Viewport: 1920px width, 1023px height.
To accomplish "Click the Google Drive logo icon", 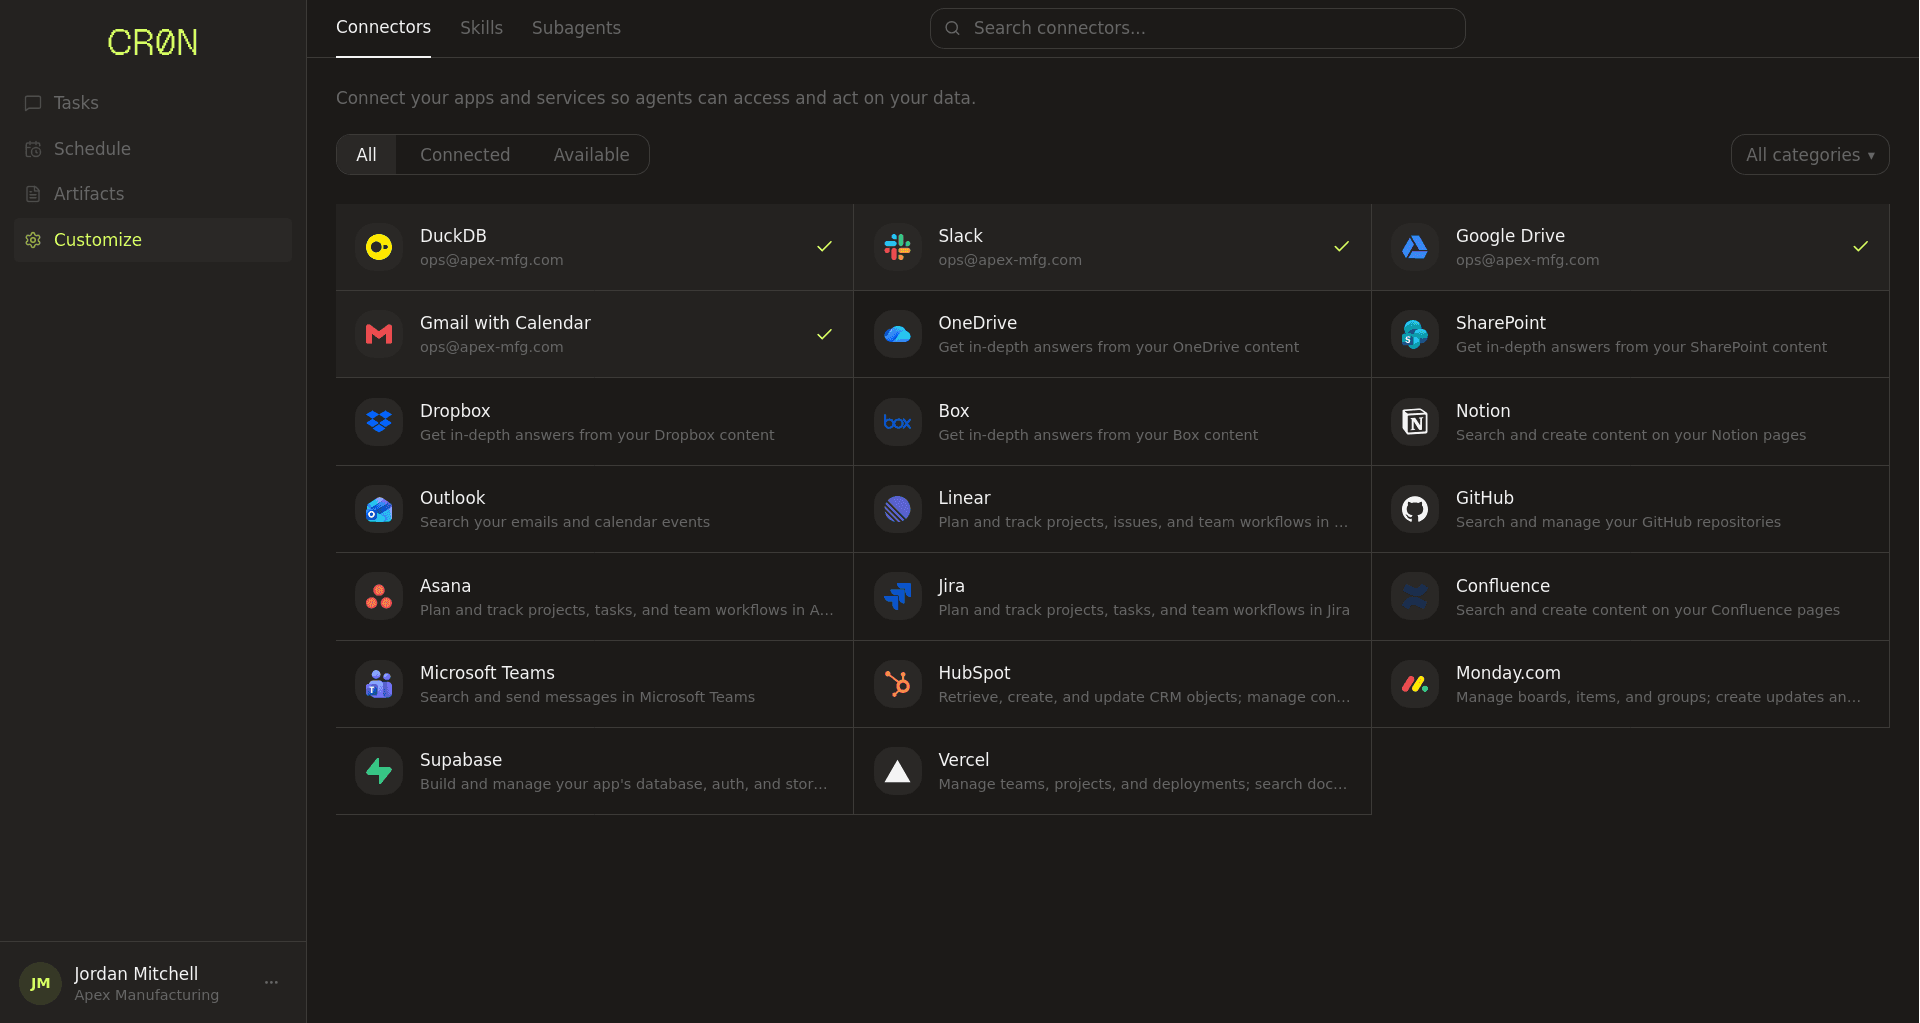I will point(1415,247).
